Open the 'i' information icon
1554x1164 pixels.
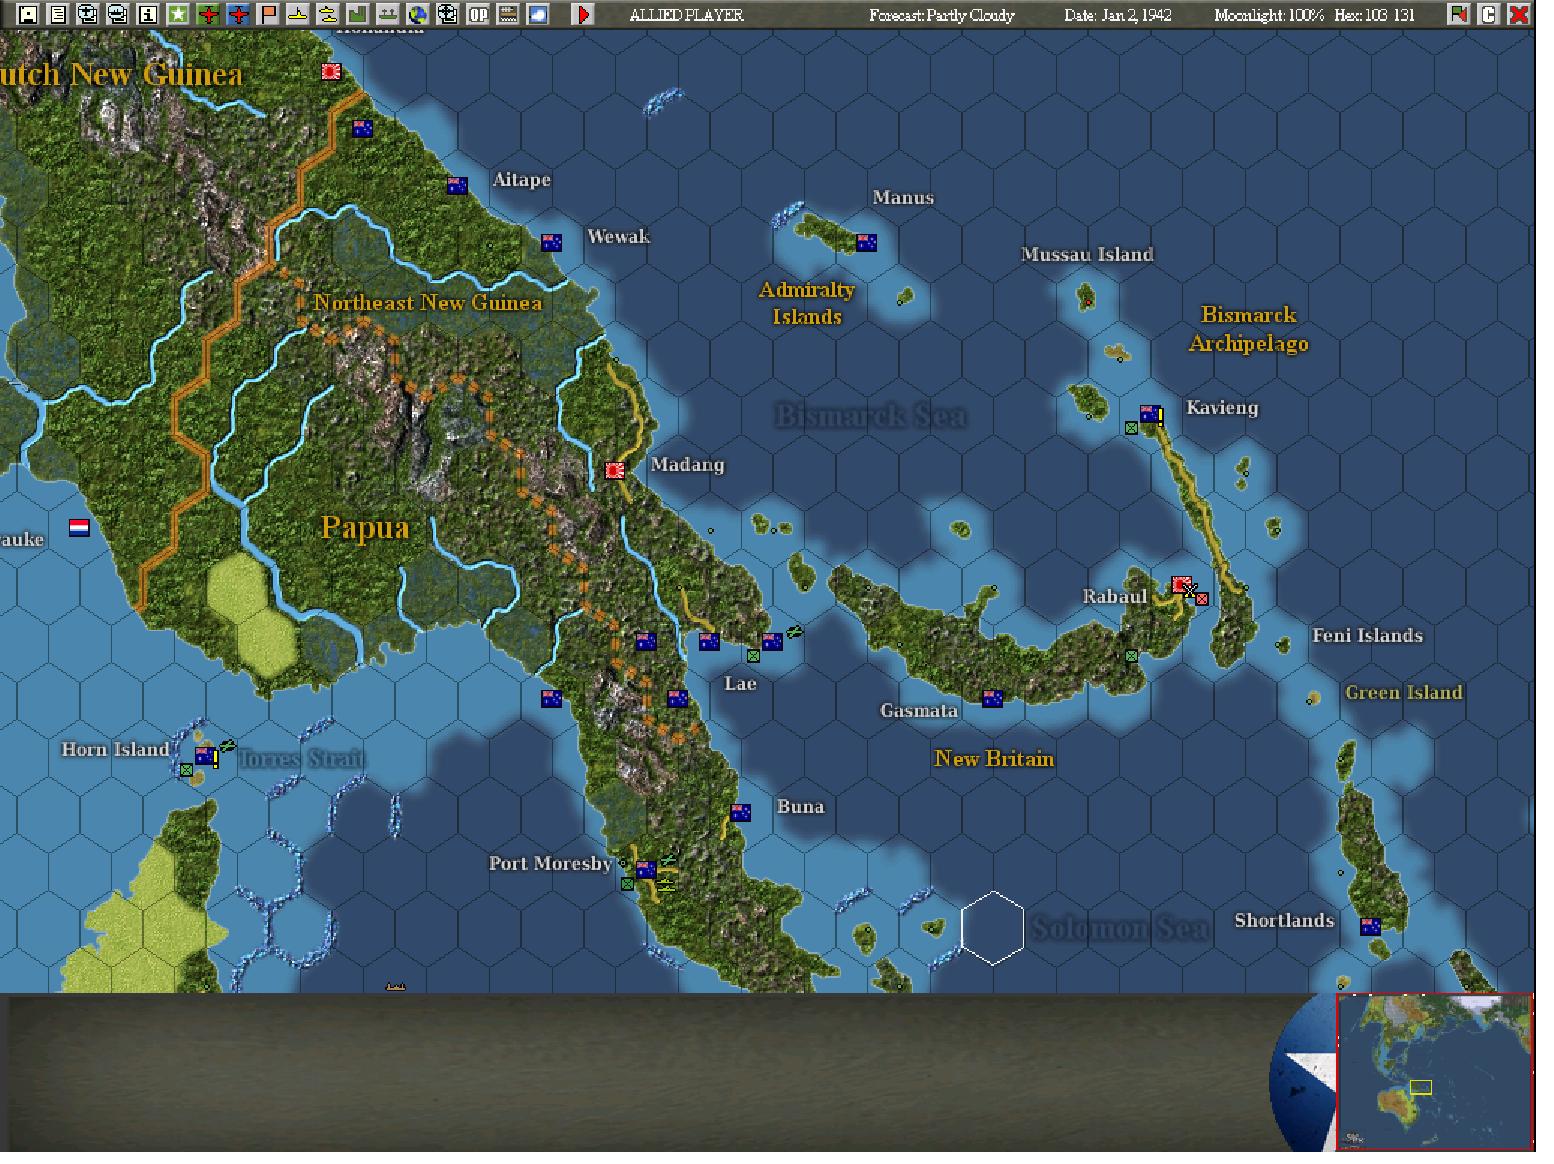tap(148, 14)
